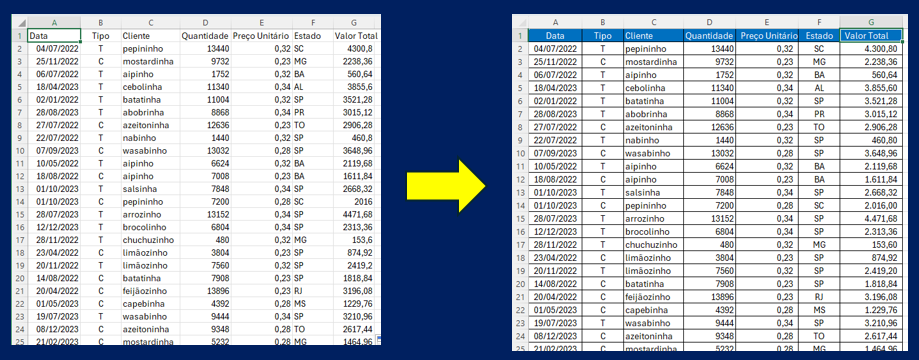Select the cell showing 2.016,00

point(872,206)
